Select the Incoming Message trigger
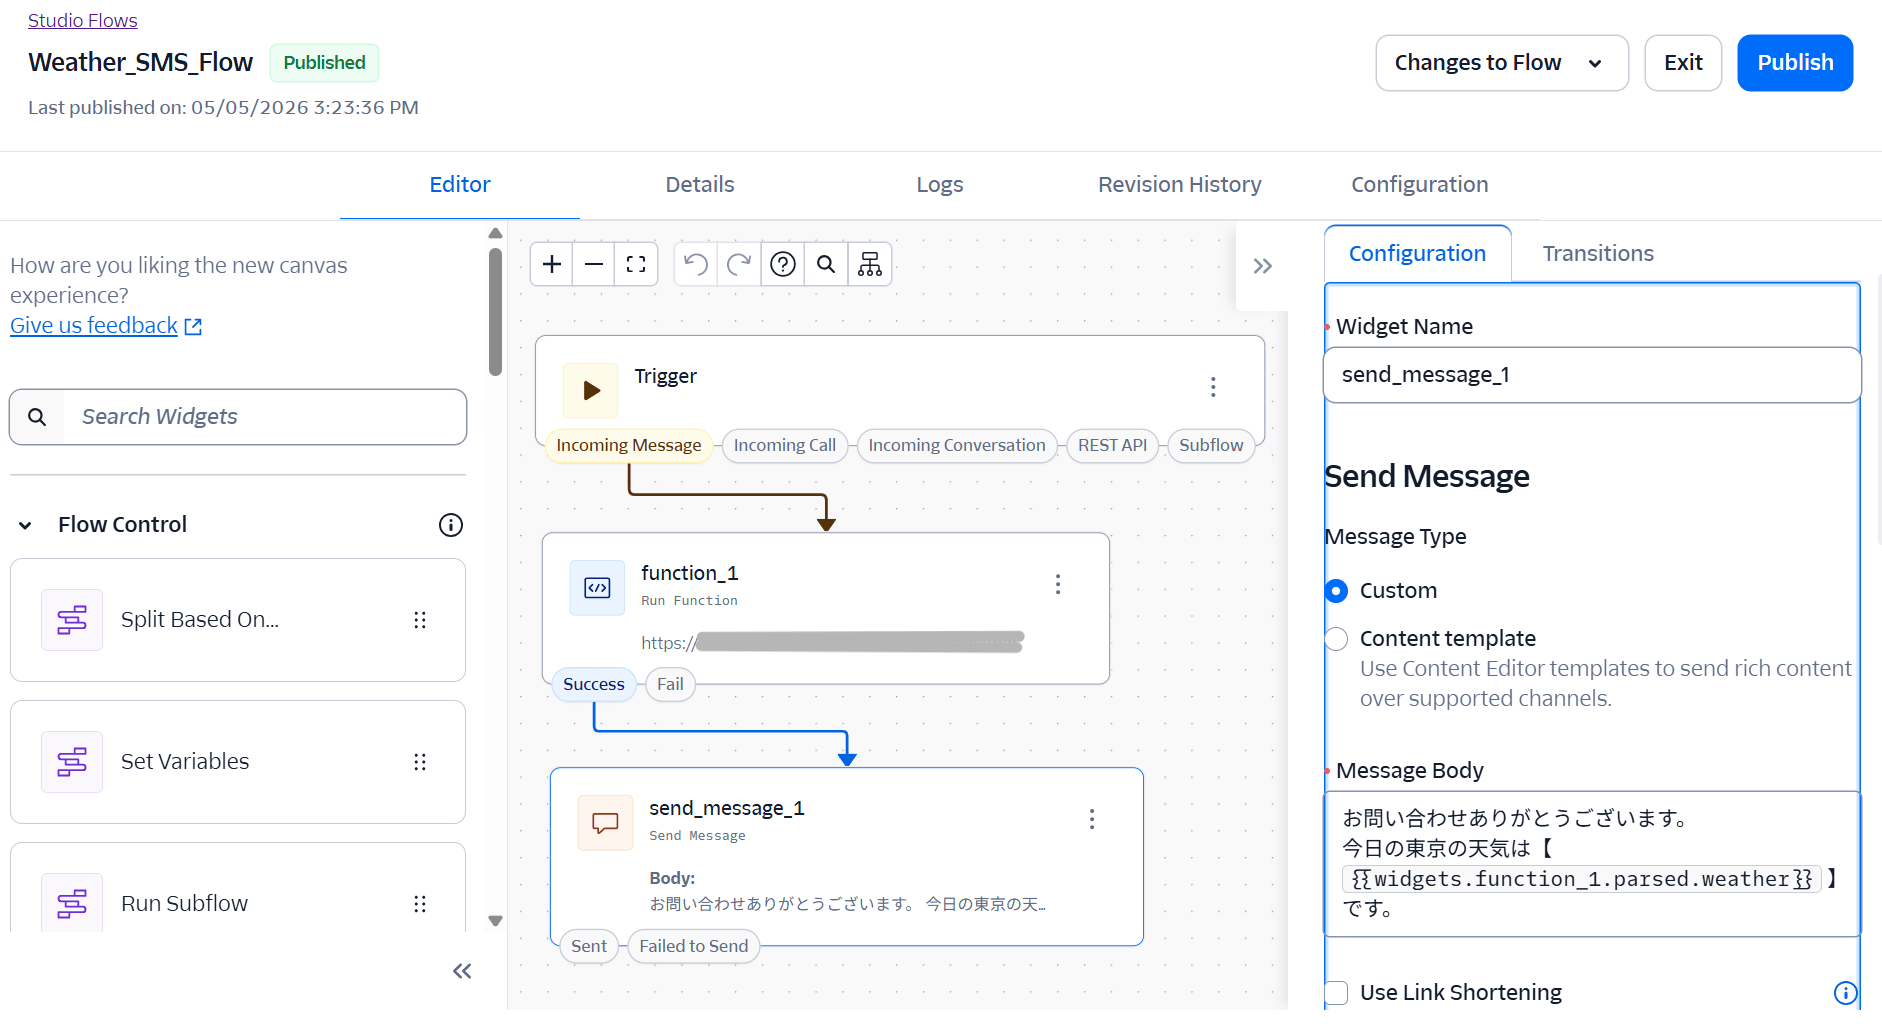This screenshot has height=1027, width=1882. pos(629,445)
